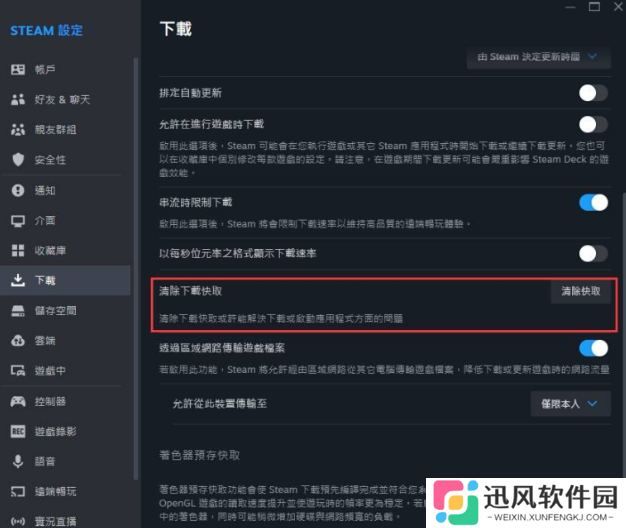Open 安全性 settings section
Viewport: 626px width, 528px height.
pyautogui.click(x=66, y=160)
